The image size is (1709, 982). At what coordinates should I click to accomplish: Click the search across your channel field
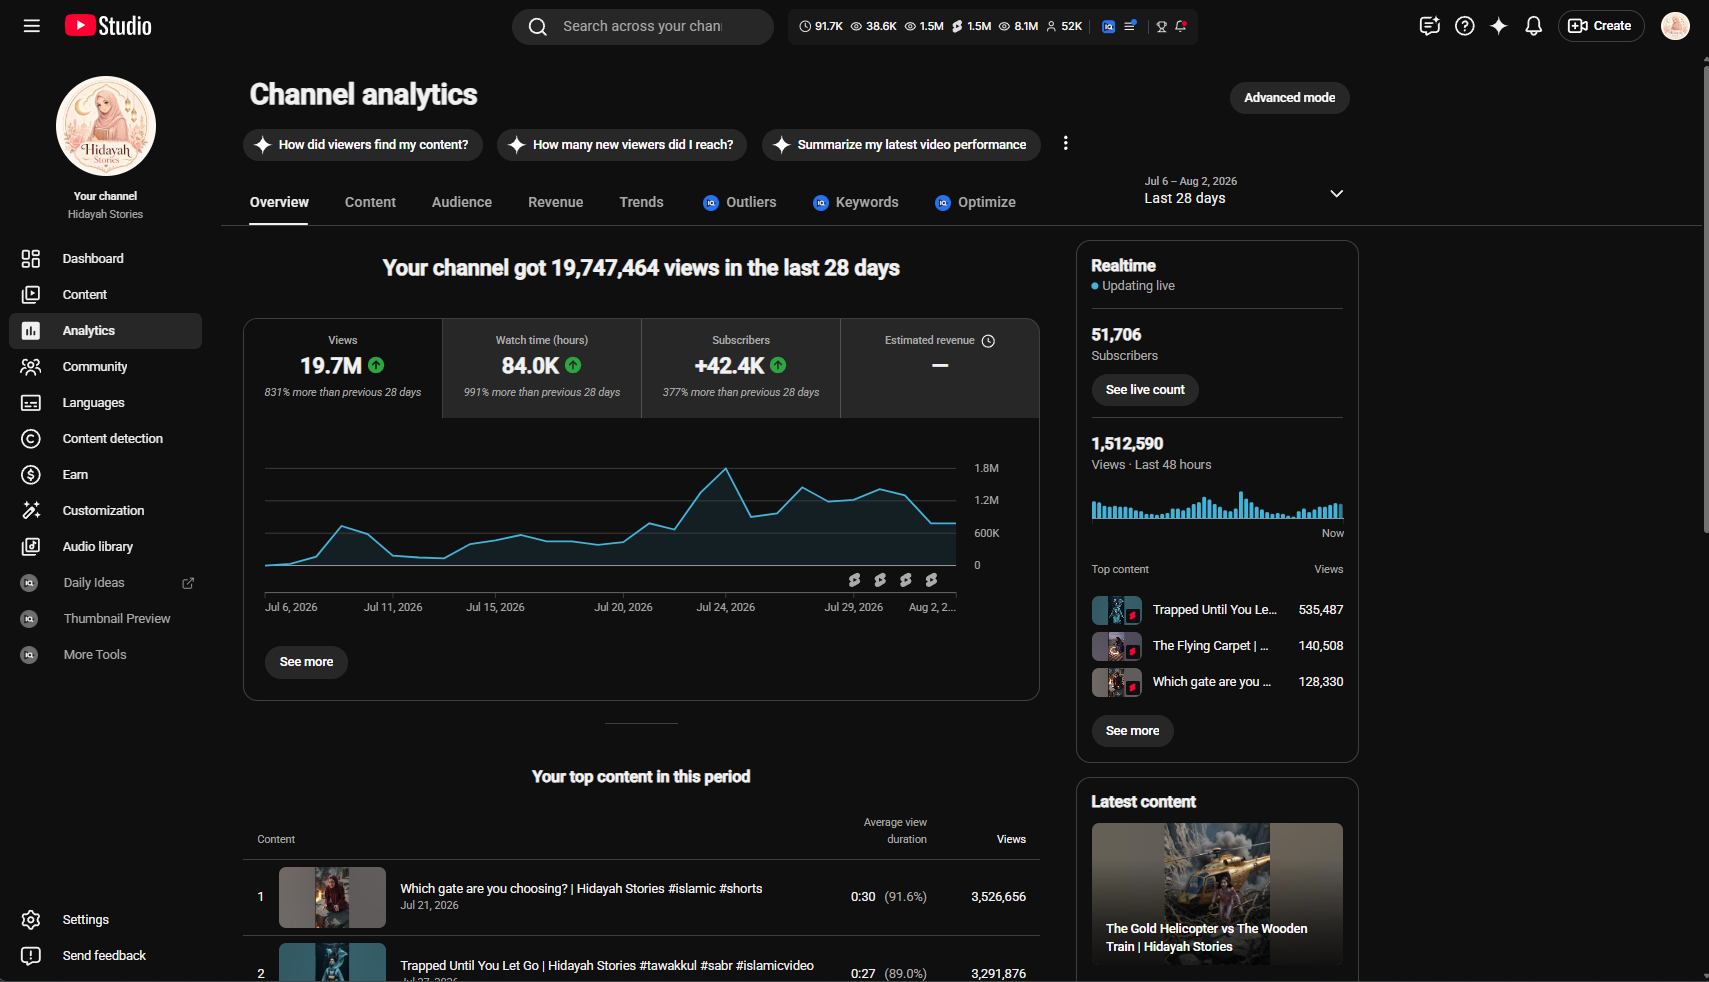click(x=643, y=27)
